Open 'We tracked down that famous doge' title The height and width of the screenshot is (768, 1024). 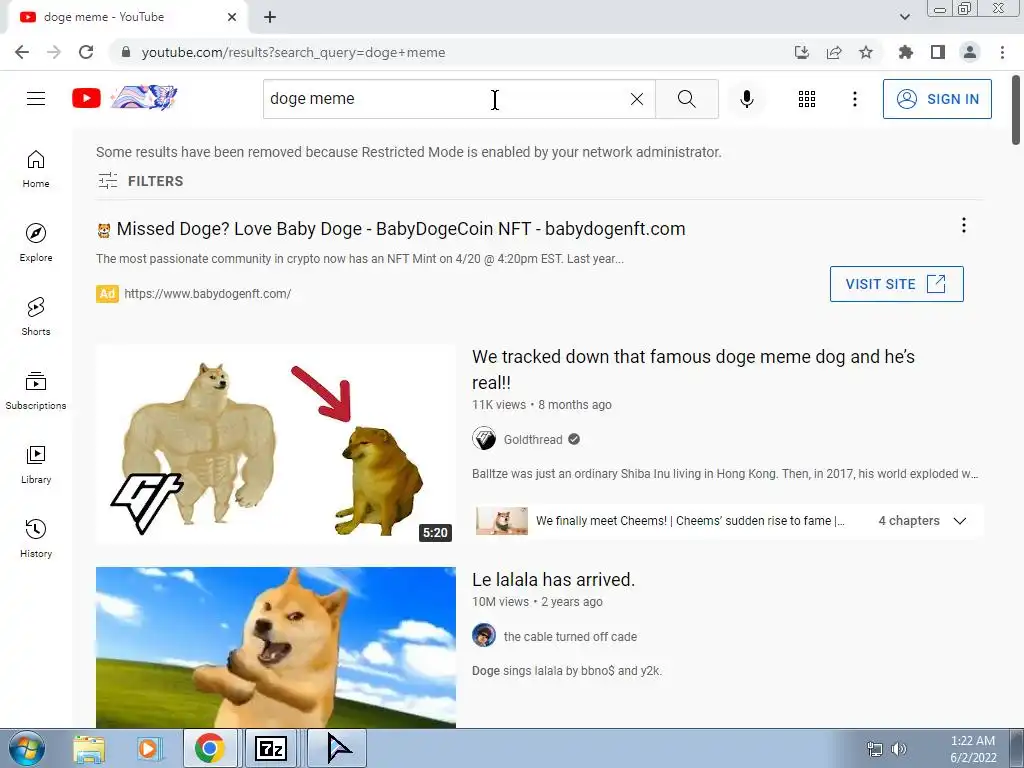click(693, 369)
